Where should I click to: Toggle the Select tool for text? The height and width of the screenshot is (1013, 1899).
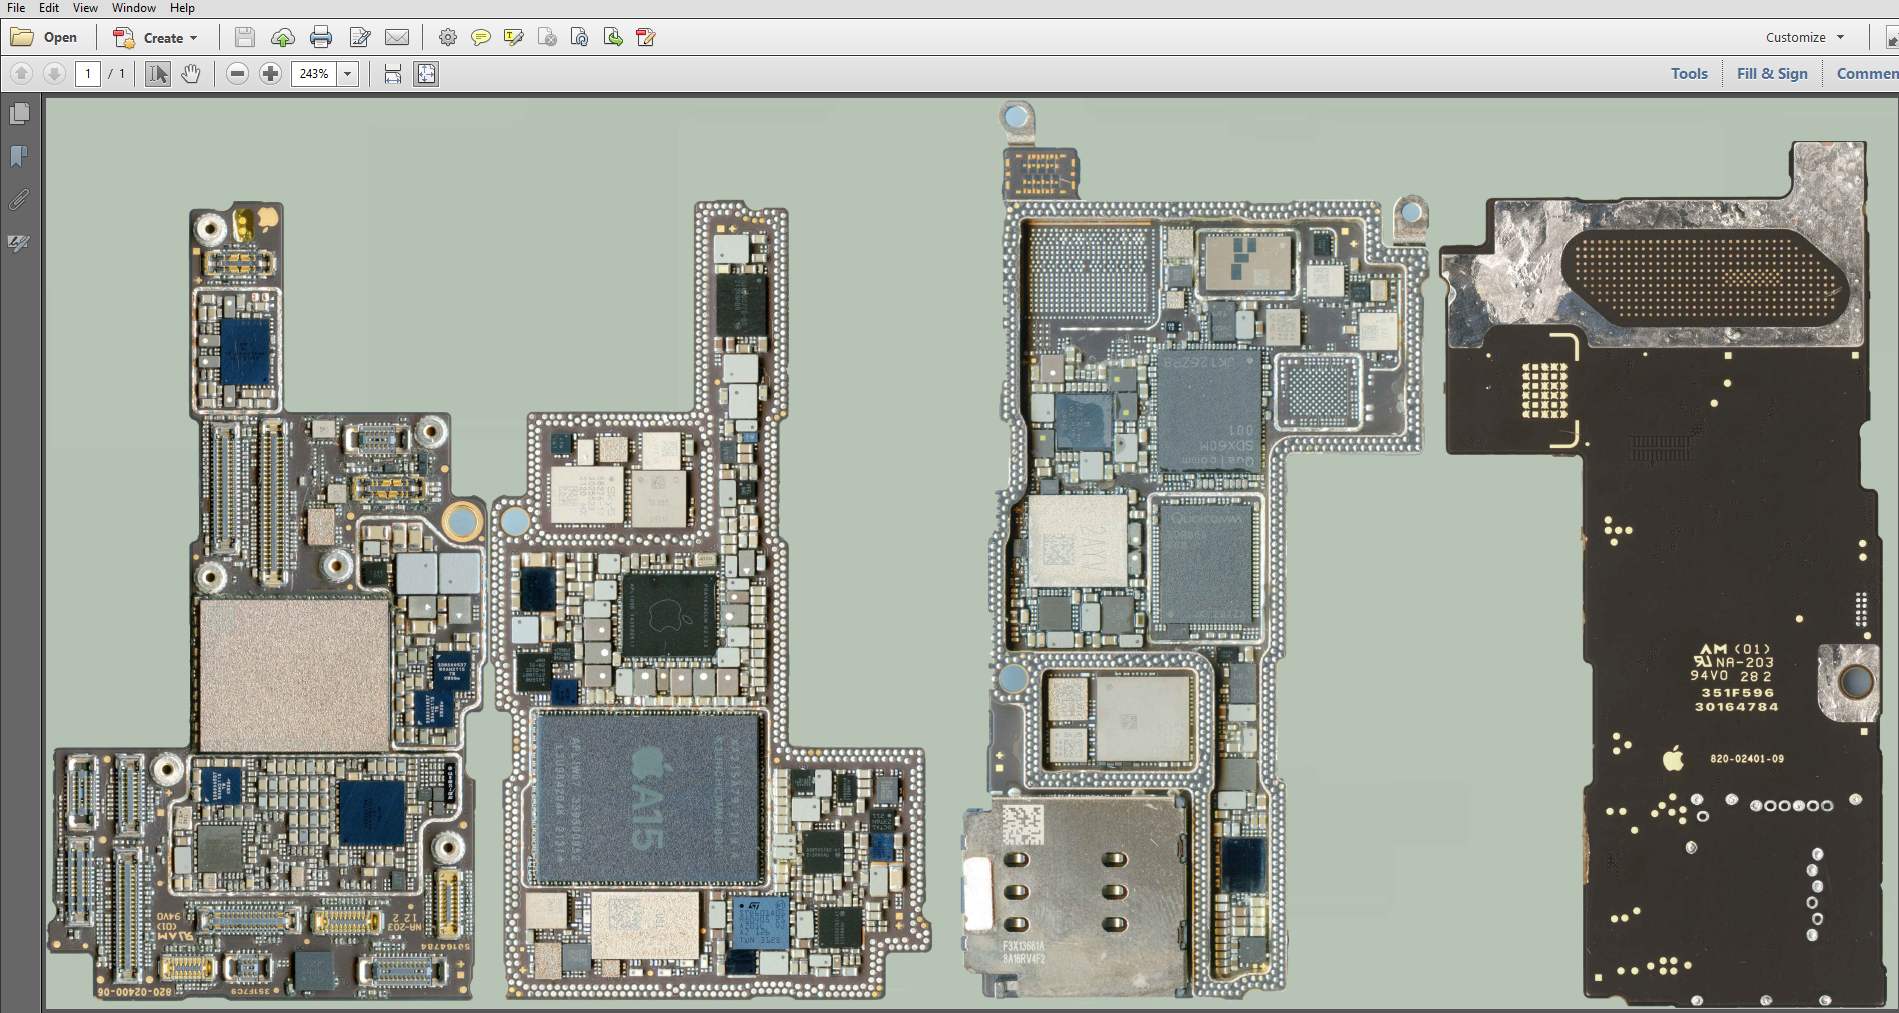tap(158, 74)
